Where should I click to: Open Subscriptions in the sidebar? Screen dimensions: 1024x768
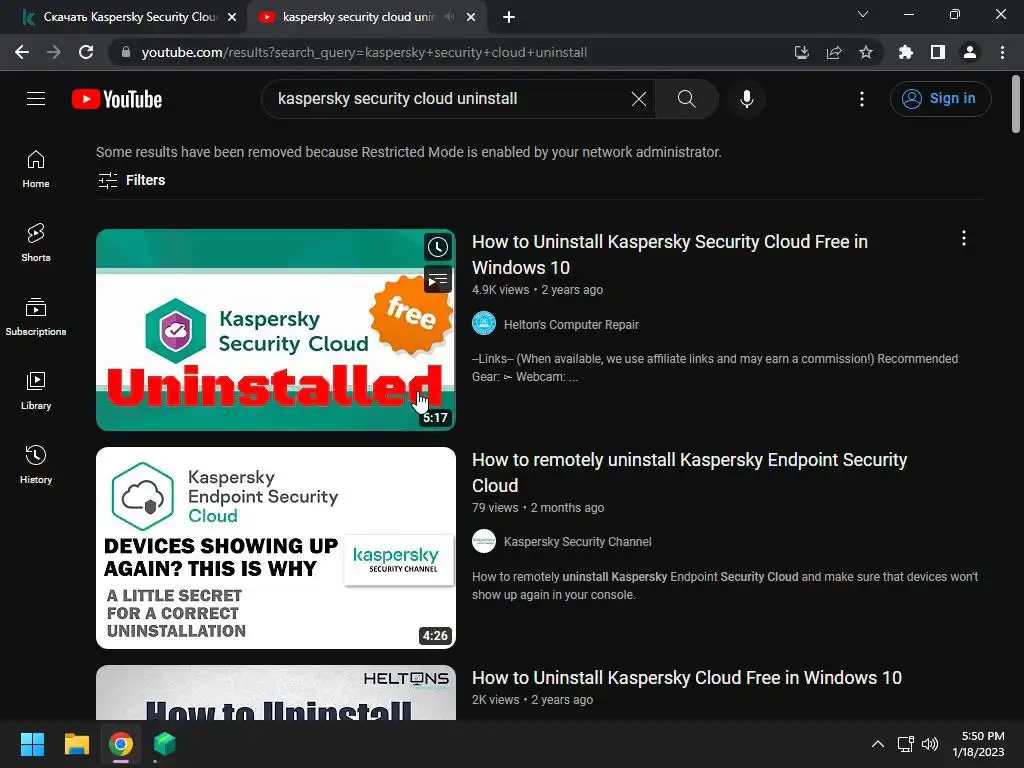[36, 316]
